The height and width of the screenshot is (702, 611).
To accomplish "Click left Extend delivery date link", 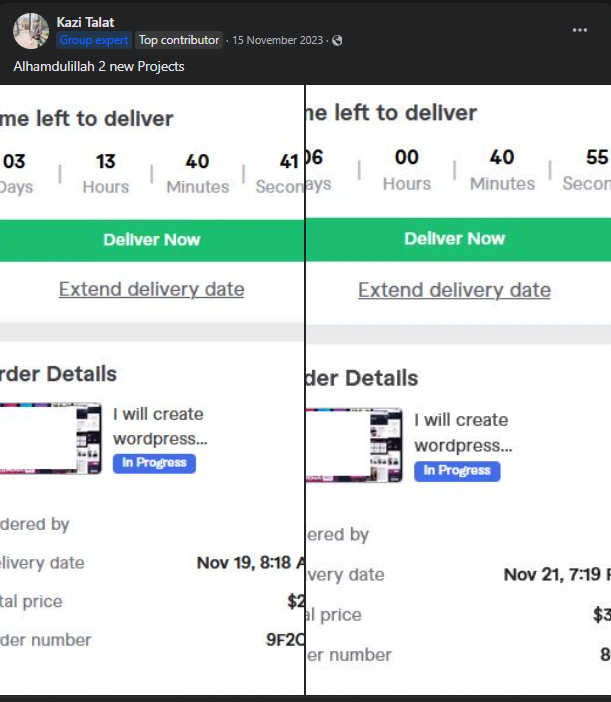I will coord(152,289).
